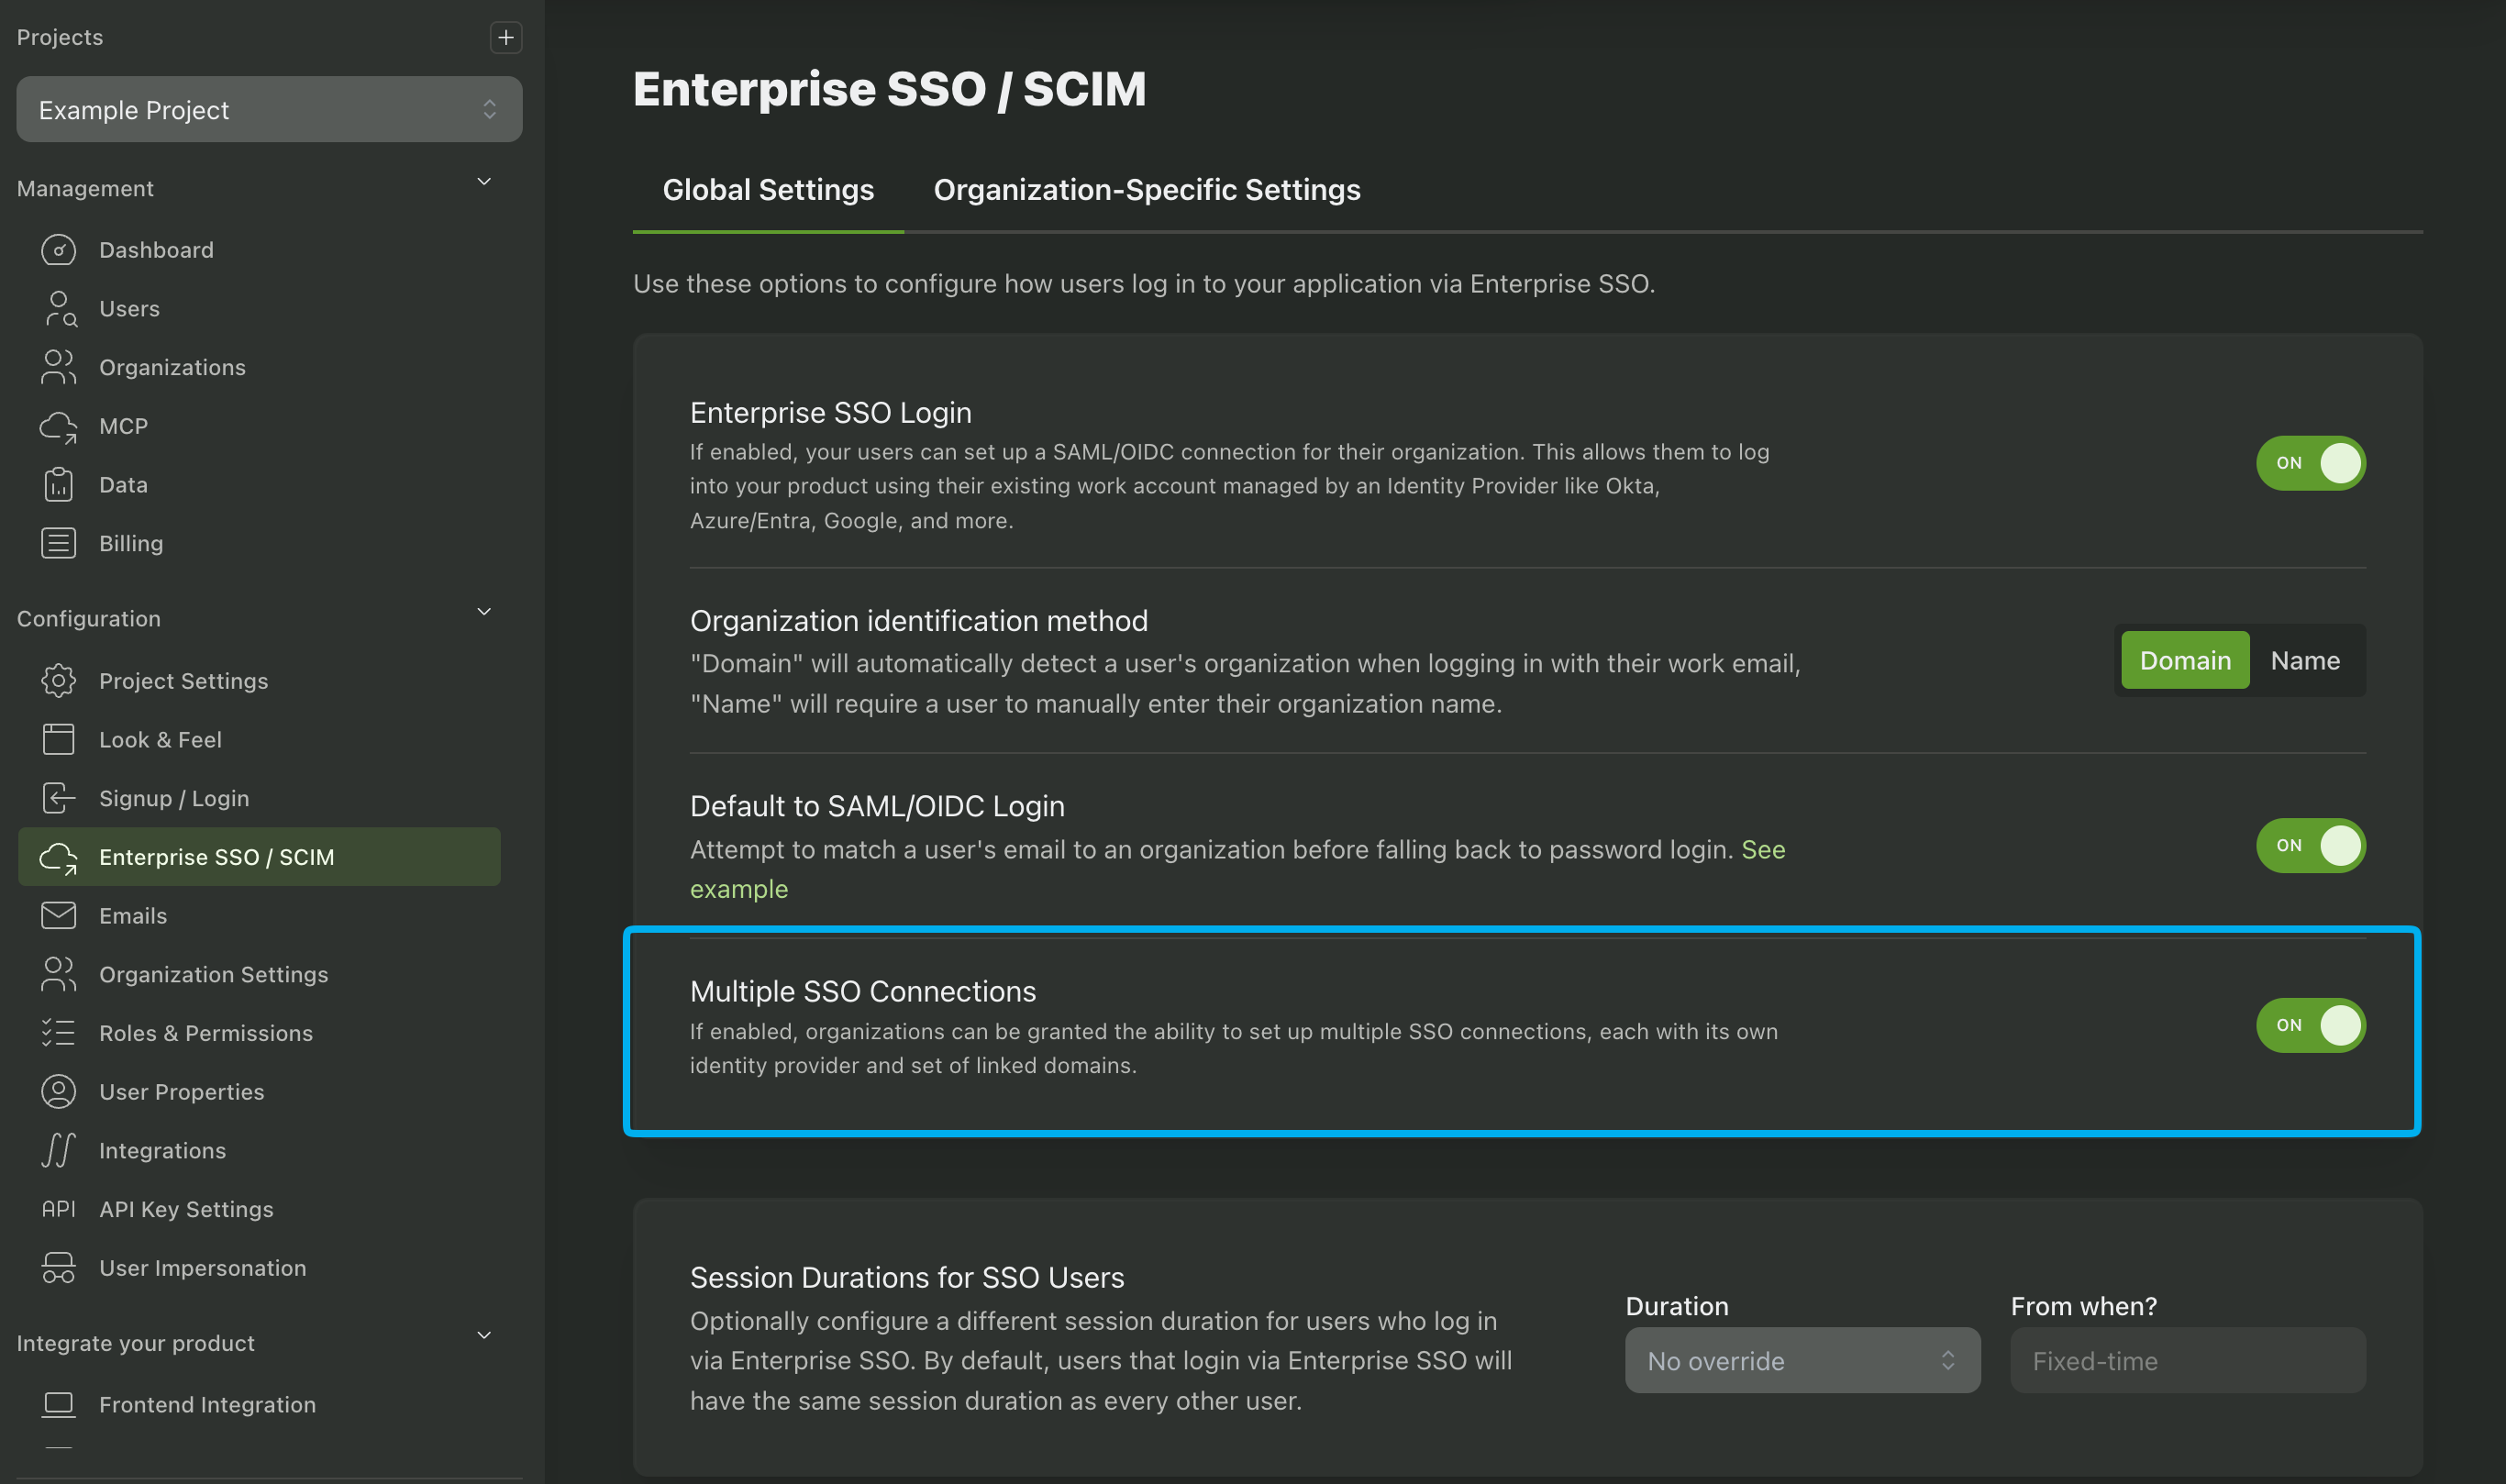Click the Project Settings gear icon
Image resolution: width=2506 pixels, height=1484 pixels.
(58, 681)
